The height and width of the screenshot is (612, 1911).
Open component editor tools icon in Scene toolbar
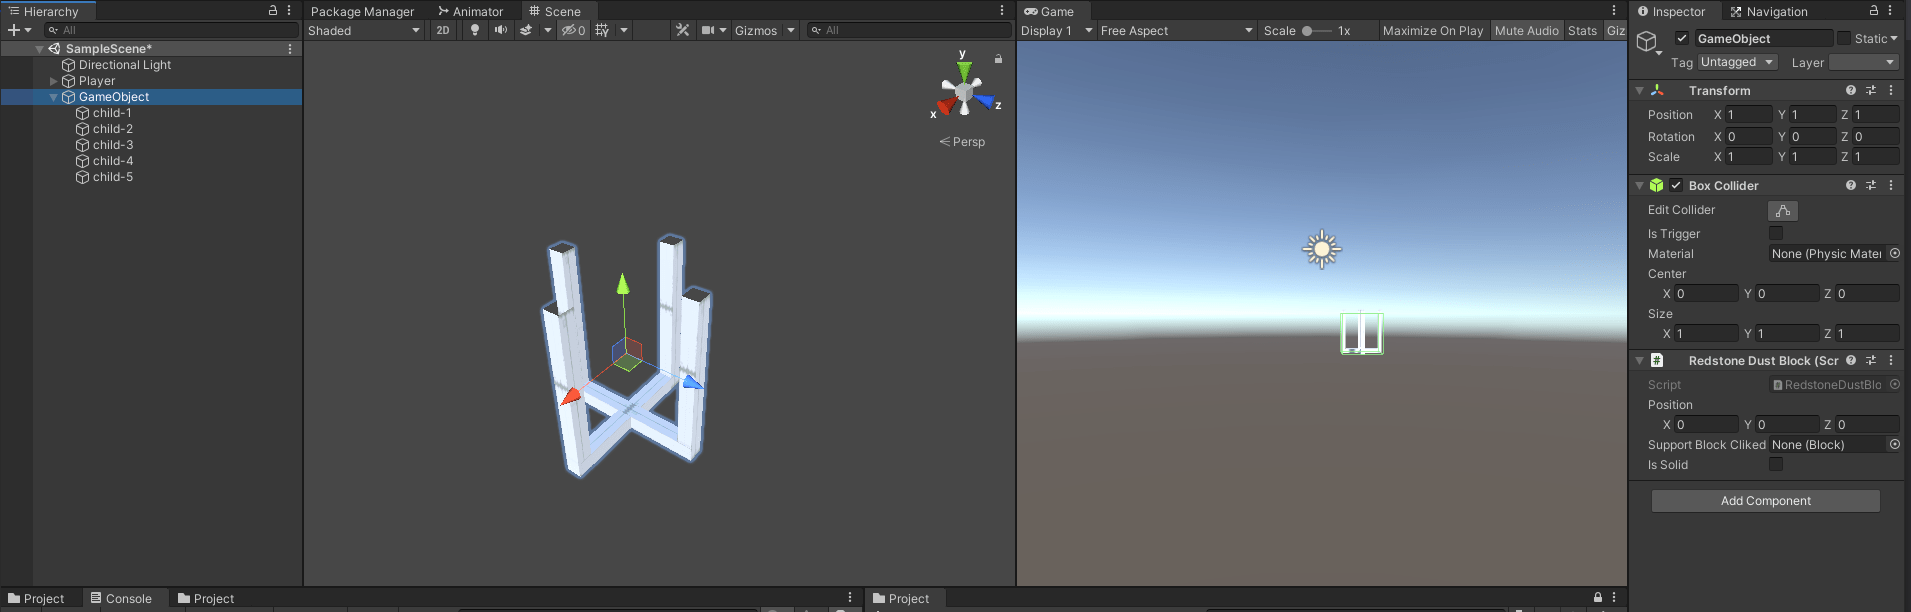coord(682,30)
